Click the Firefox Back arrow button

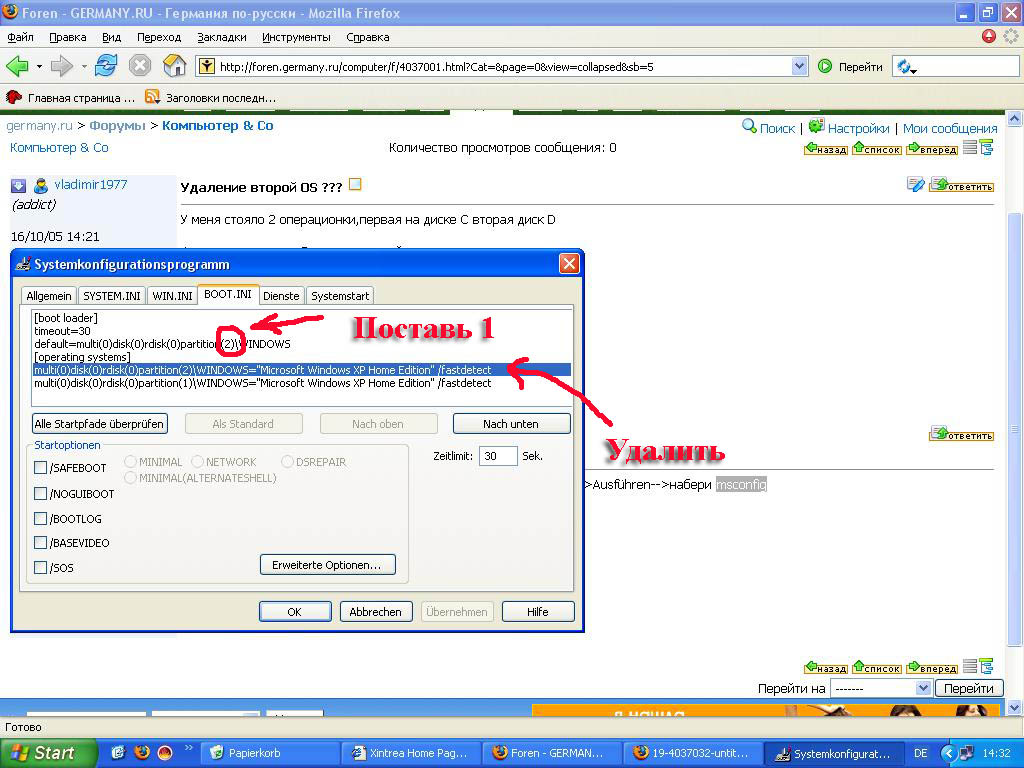(x=17, y=66)
